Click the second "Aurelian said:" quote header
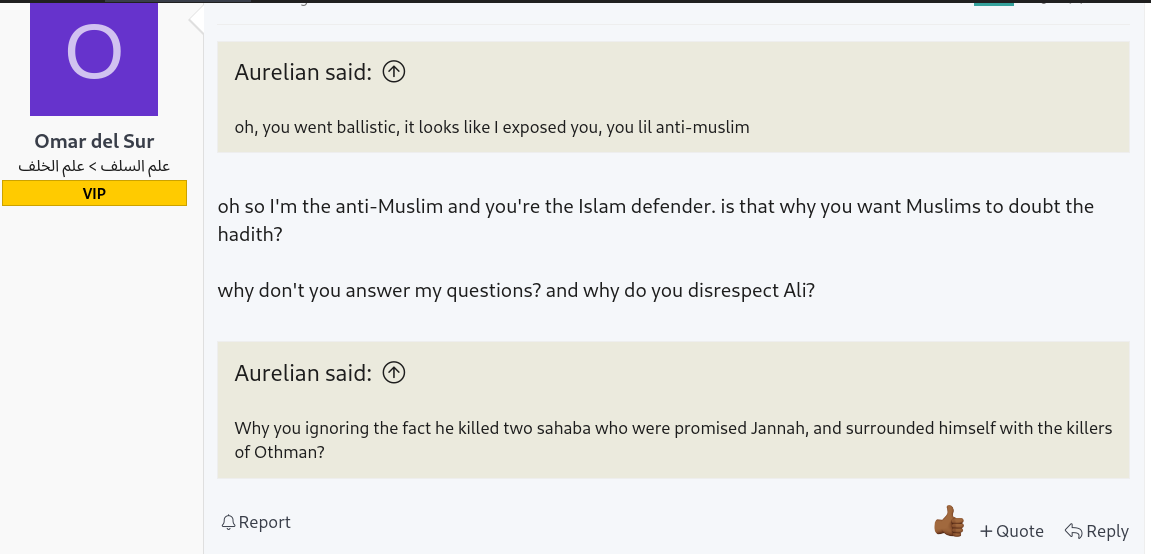The image size is (1151, 554). click(x=303, y=373)
